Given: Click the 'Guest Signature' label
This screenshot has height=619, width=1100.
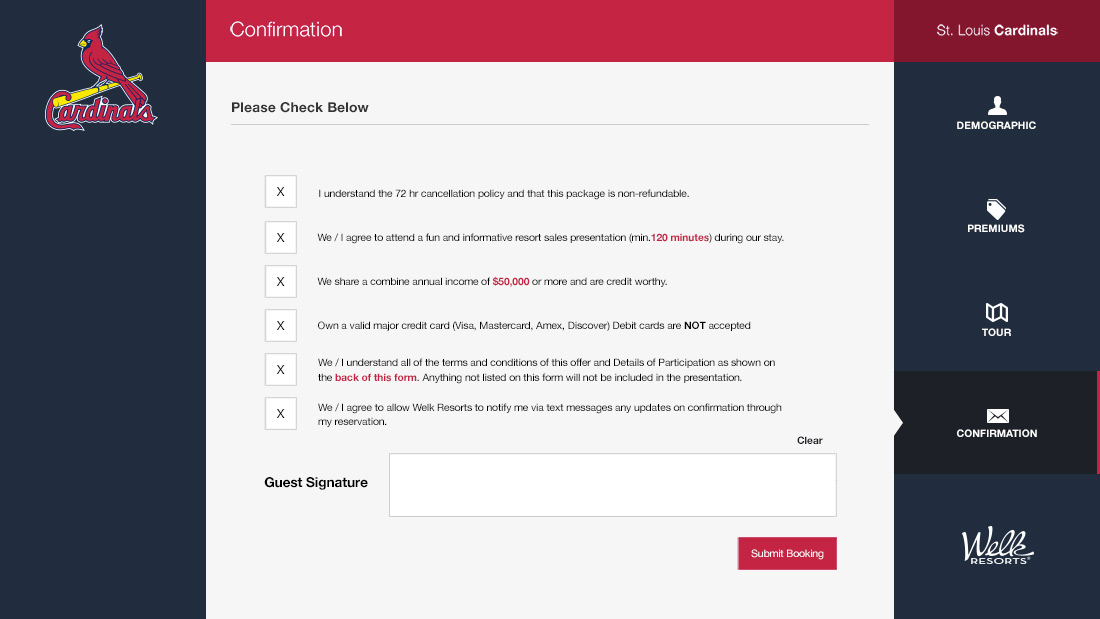Looking at the screenshot, I should (316, 483).
